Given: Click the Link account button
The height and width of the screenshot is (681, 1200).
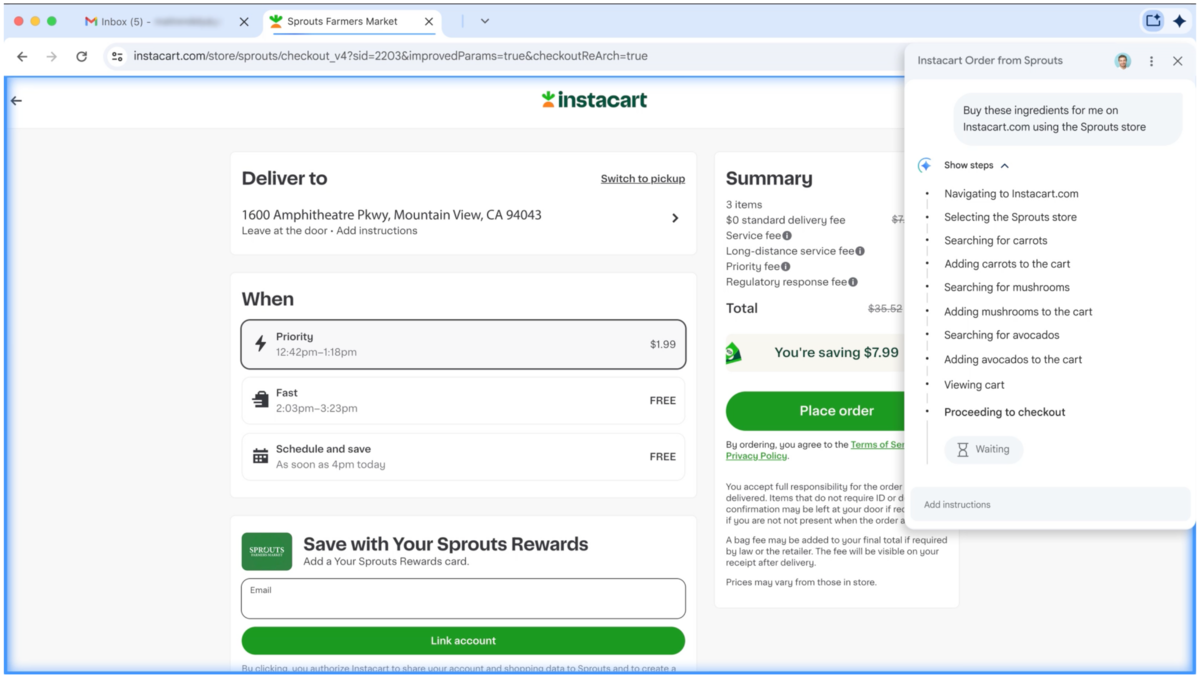Looking at the screenshot, I should [463, 641].
